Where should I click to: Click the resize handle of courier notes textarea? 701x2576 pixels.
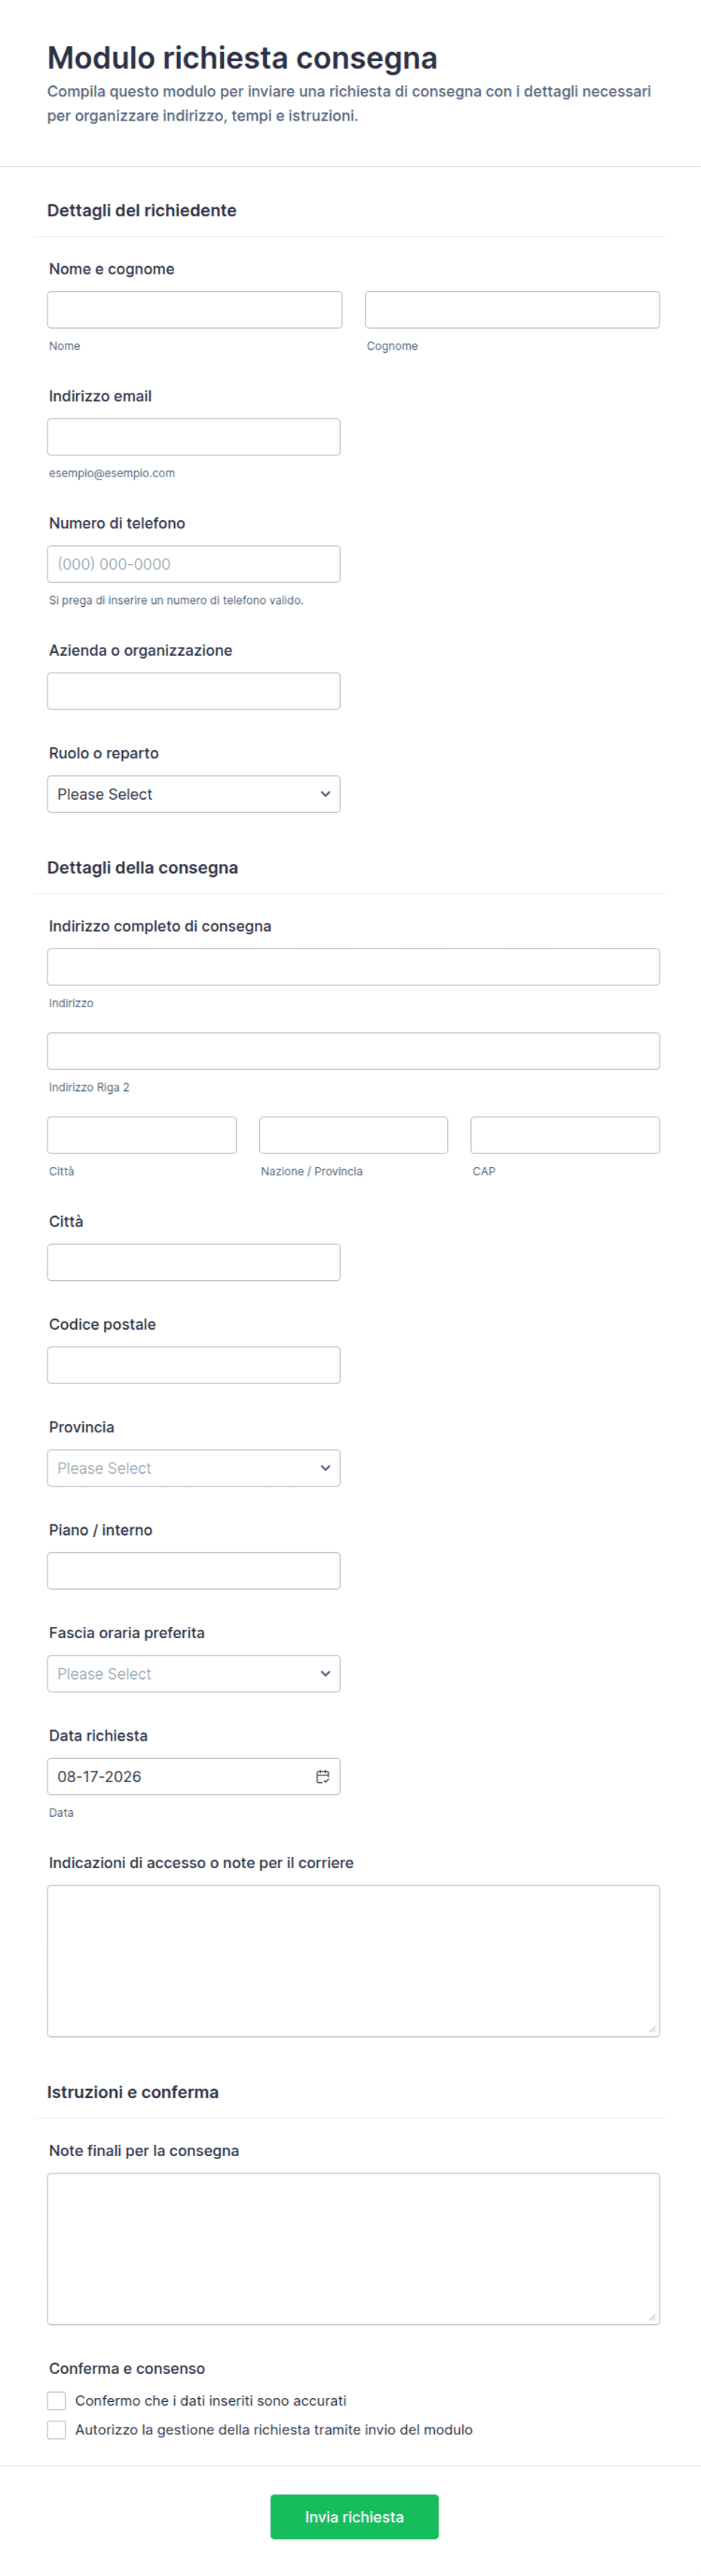pyautogui.click(x=652, y=2028)
